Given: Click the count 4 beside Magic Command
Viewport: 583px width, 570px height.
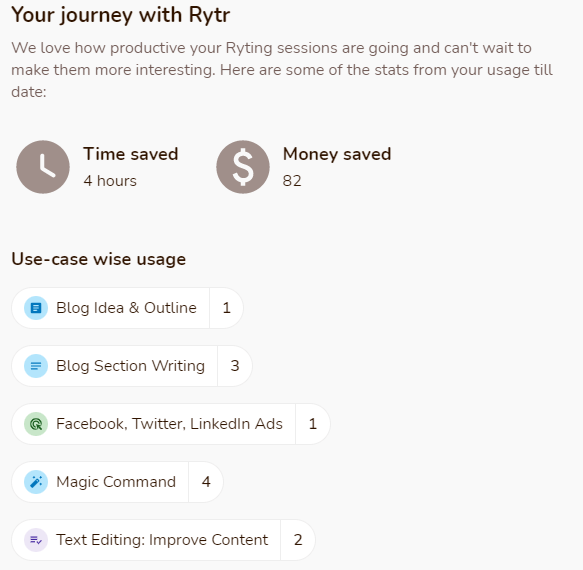Looking at the screenshot, I should coord(206,482).
